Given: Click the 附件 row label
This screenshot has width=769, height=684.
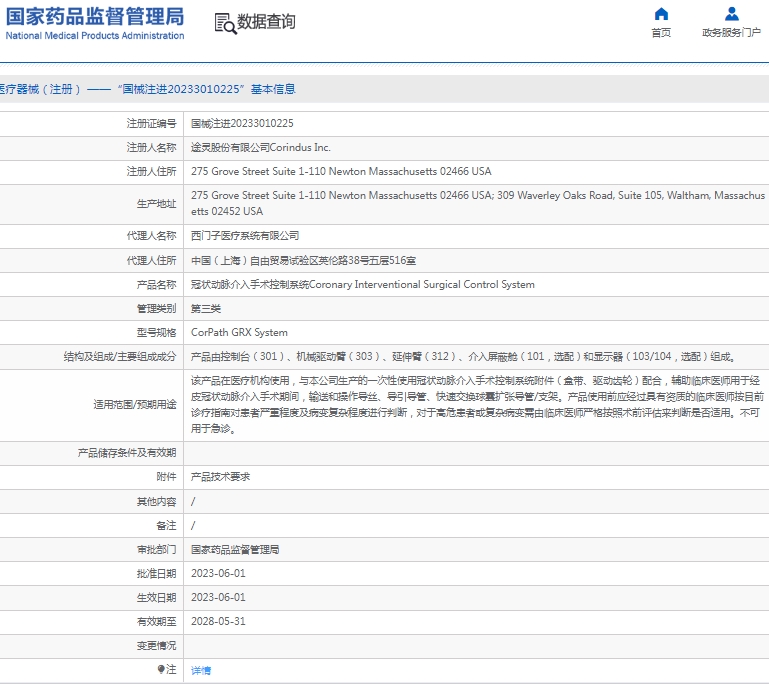Looking at the screenshot, I should 166,477.
